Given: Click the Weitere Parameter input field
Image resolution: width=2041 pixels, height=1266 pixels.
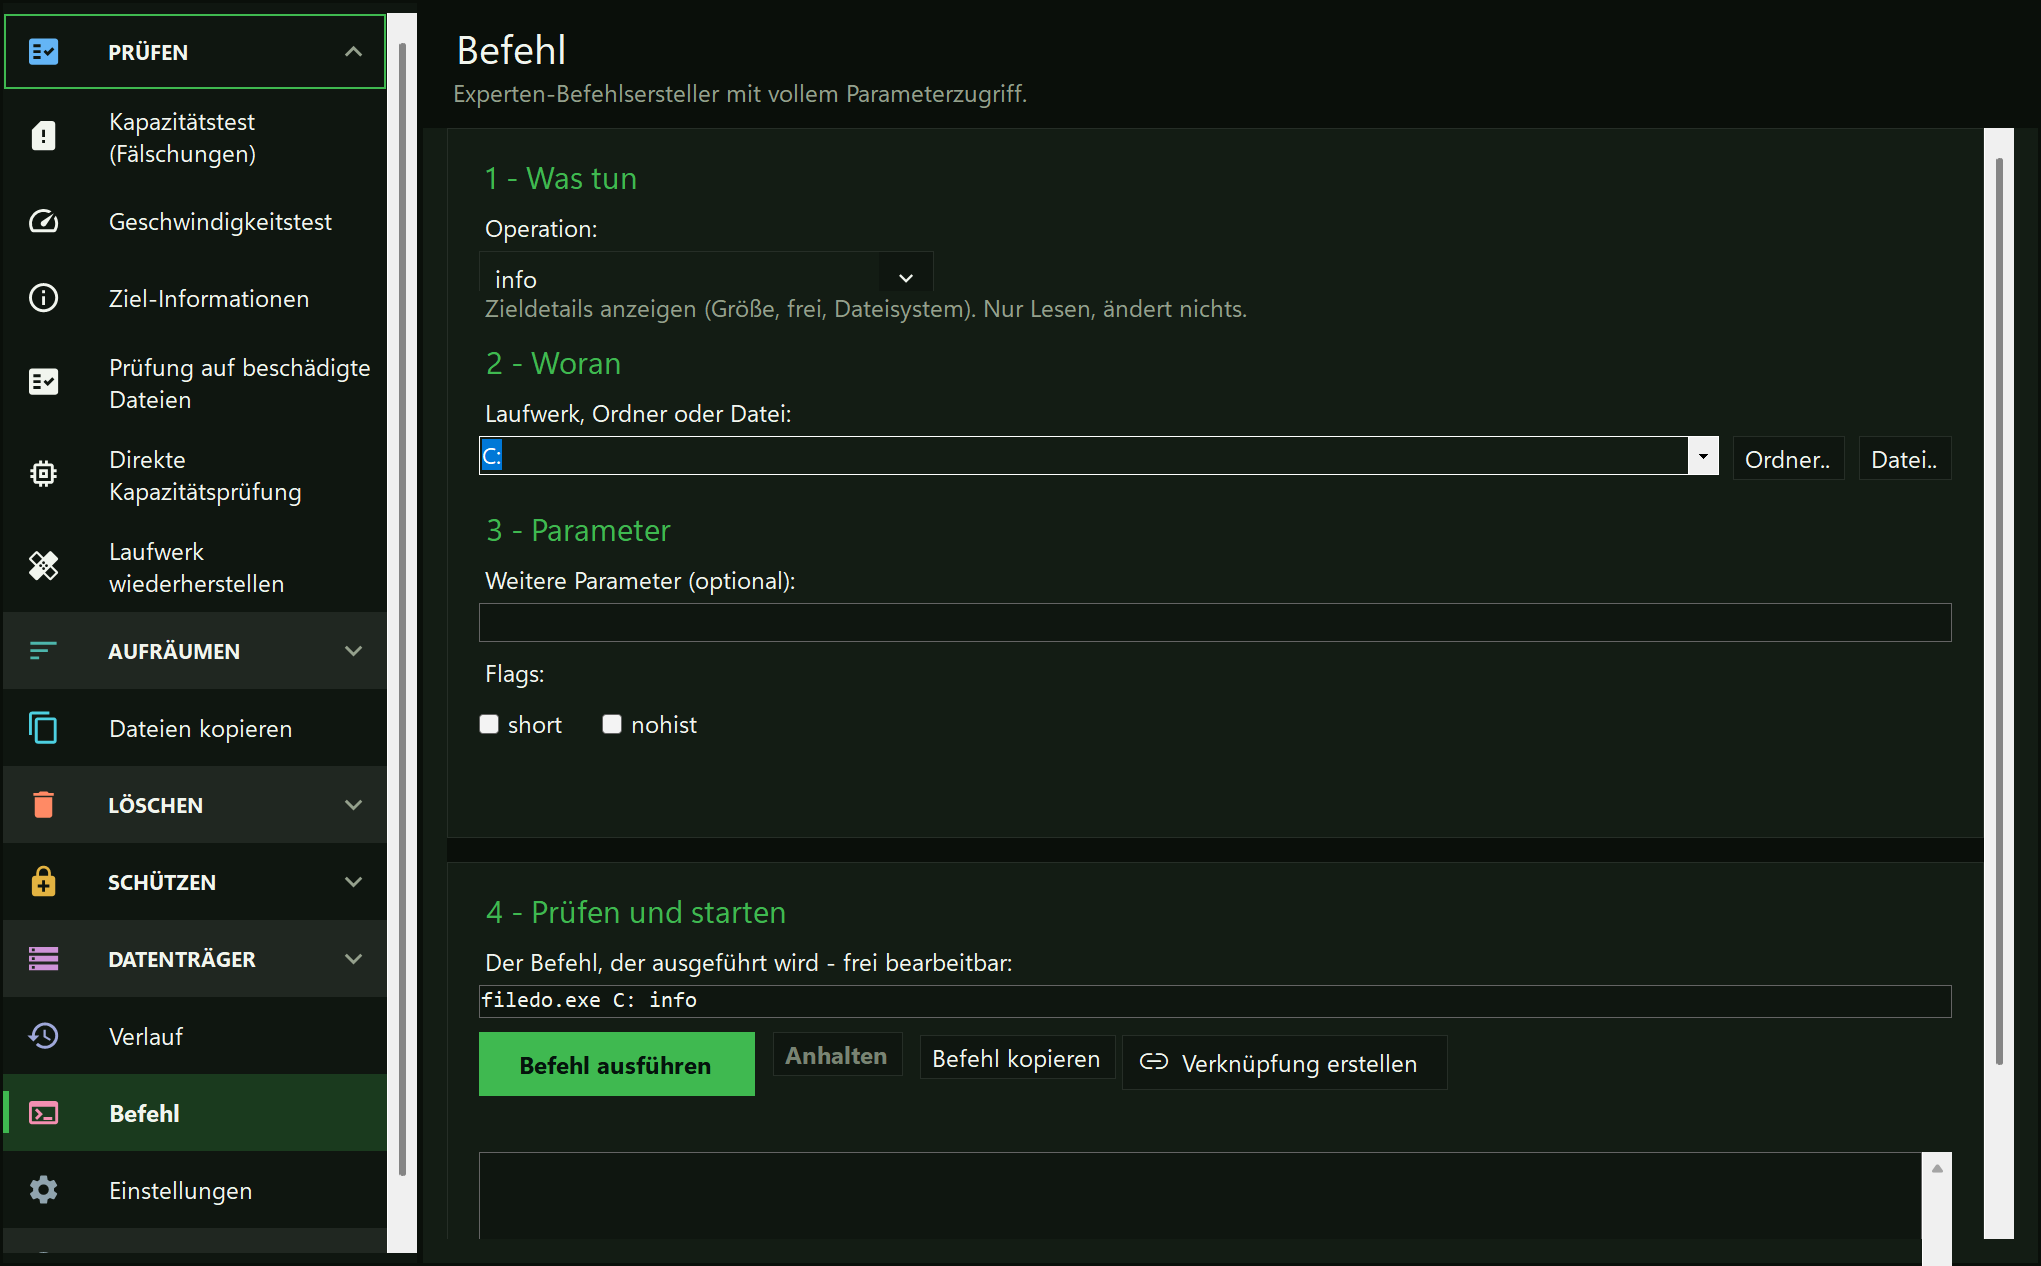Looking at the screenshot, I should click(x=1215, y=622).
